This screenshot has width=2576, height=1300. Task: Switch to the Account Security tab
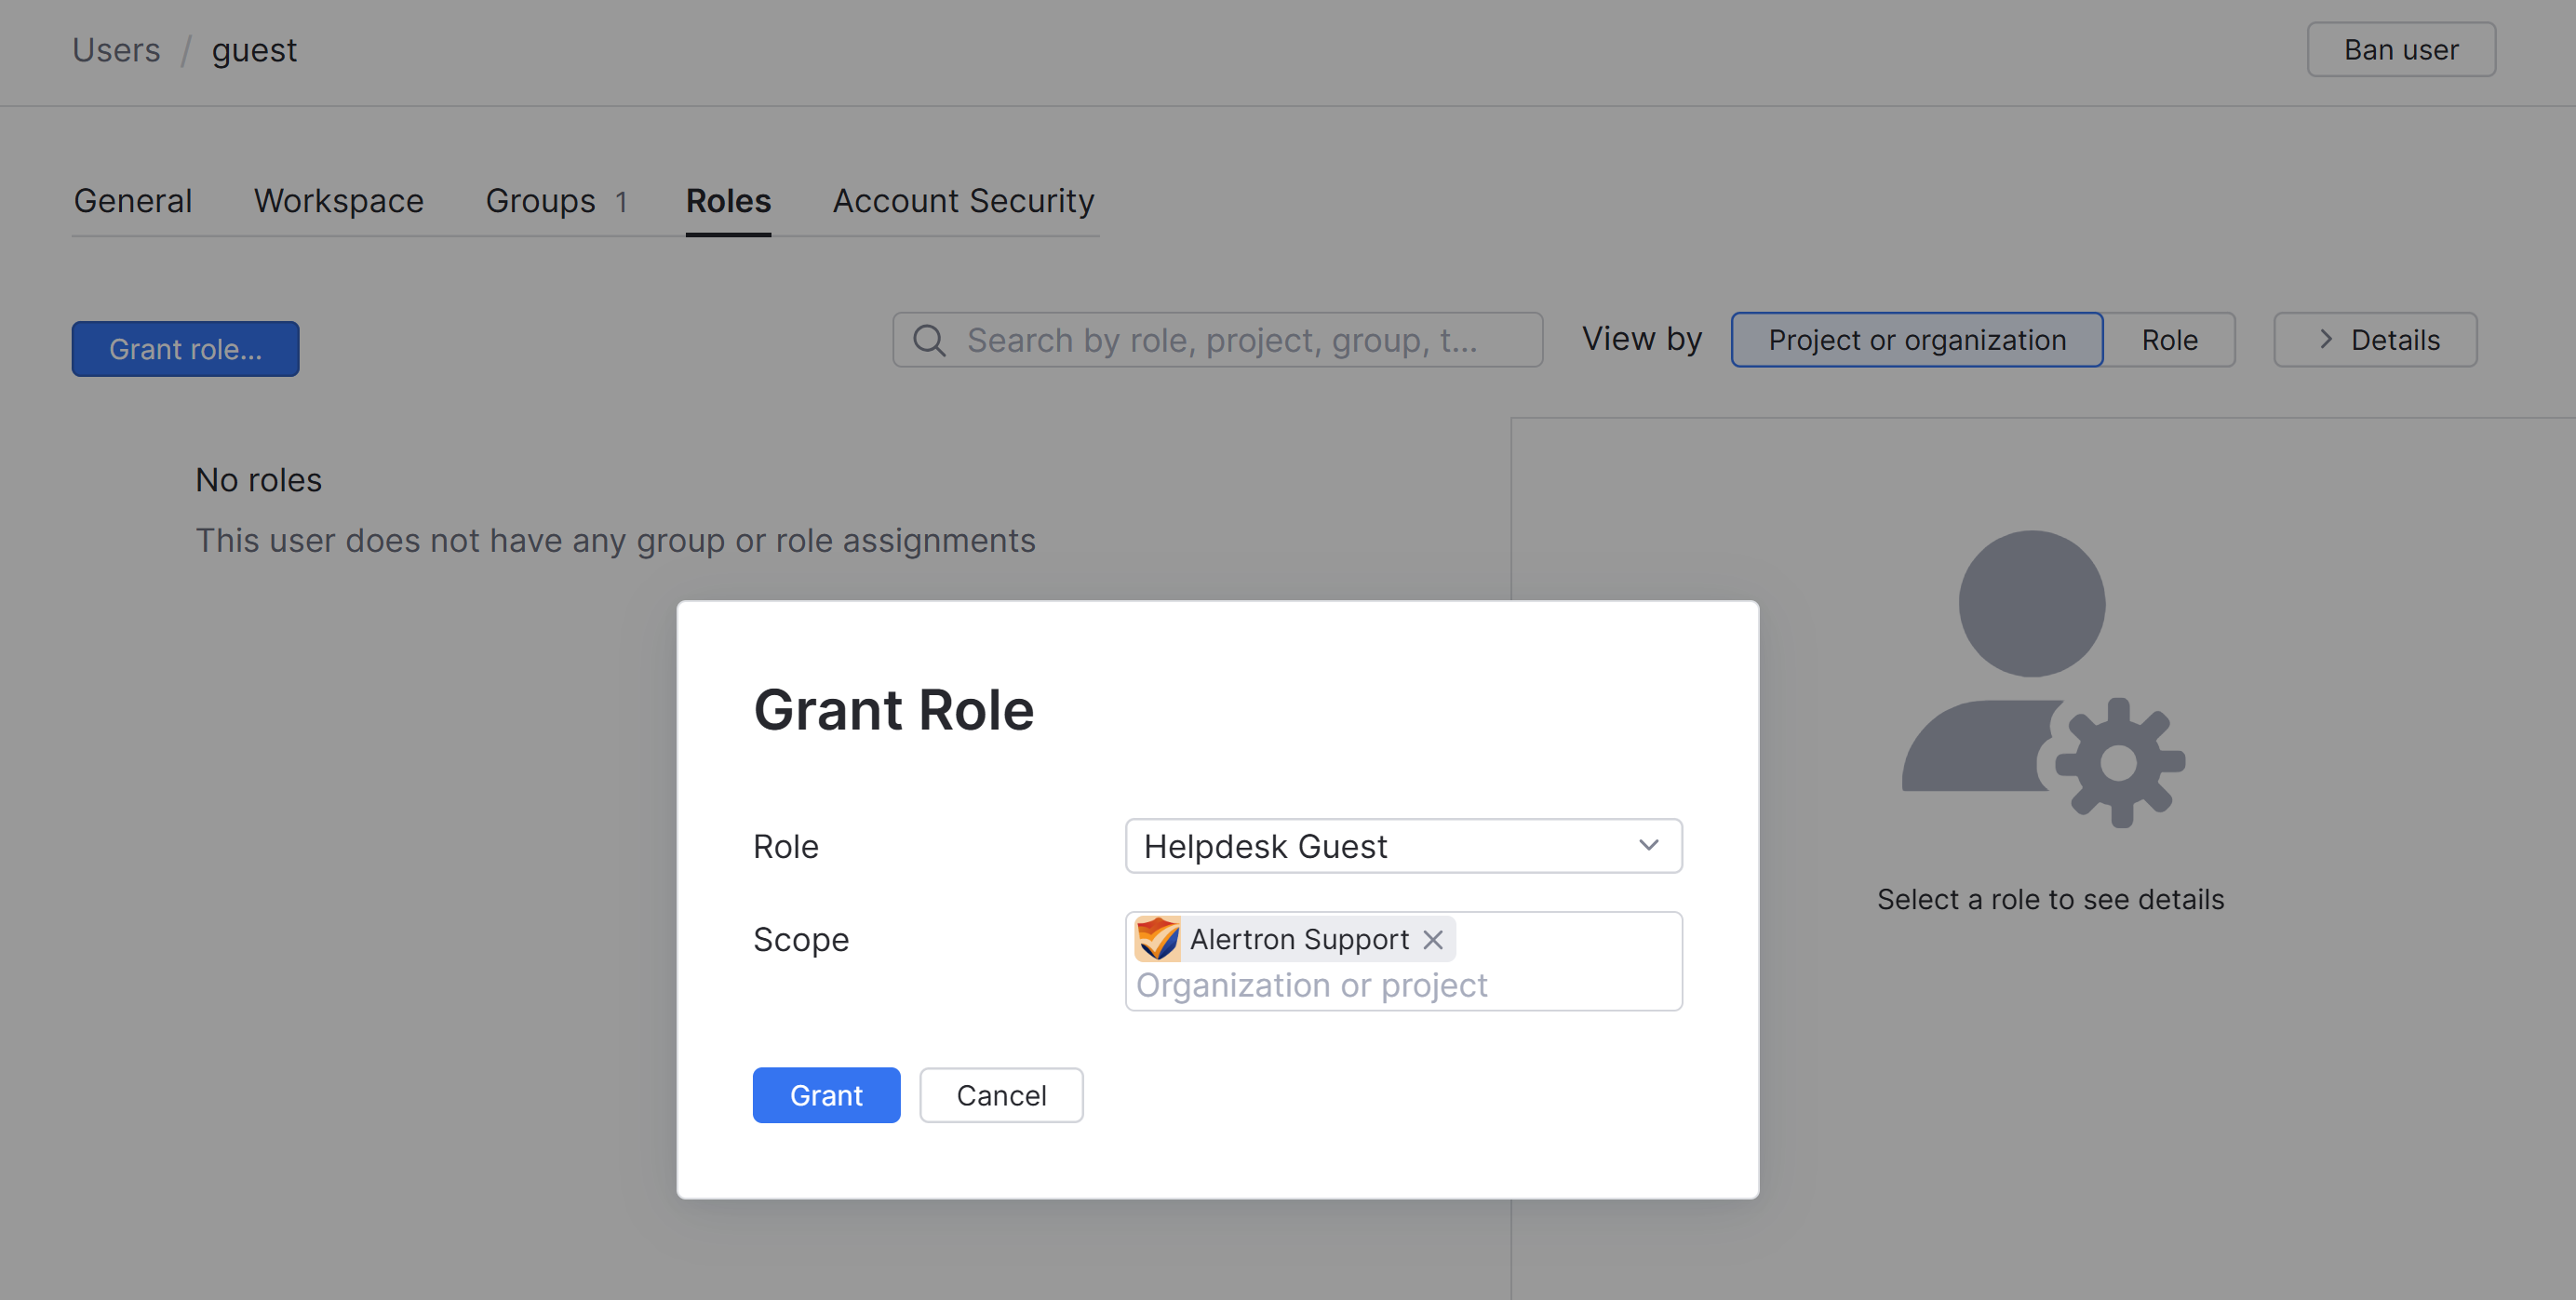tap(962, 201)
